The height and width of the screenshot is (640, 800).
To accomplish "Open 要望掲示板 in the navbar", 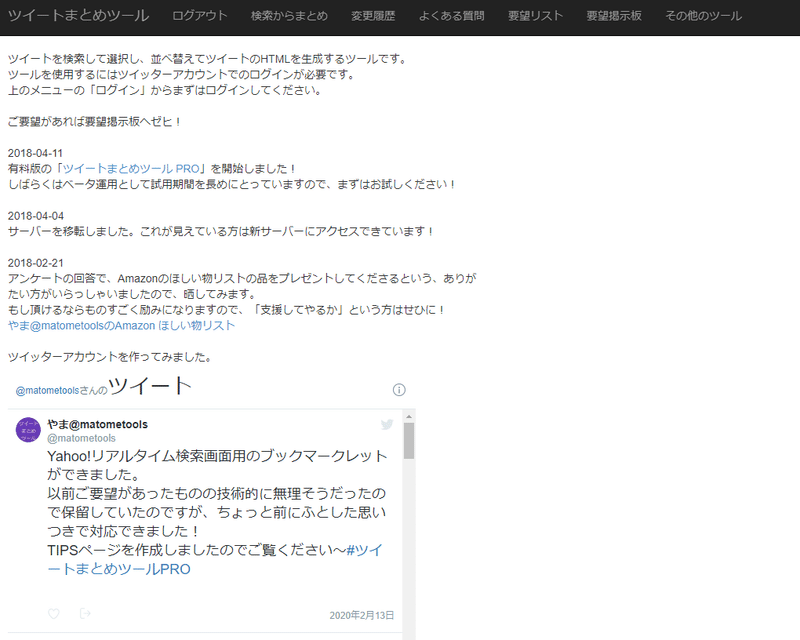I will (x=614, y=16).
